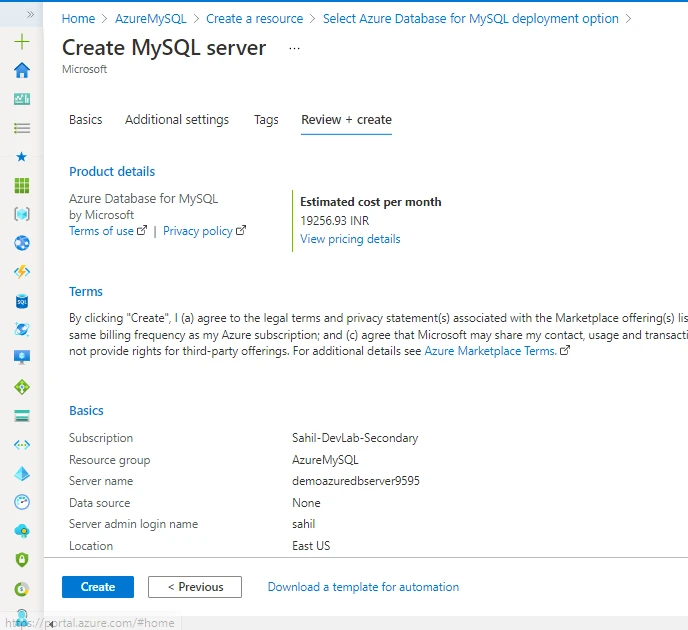Switch to the Tags tab
The height and width of the screenshot is (630, 688).
(266, 120)
